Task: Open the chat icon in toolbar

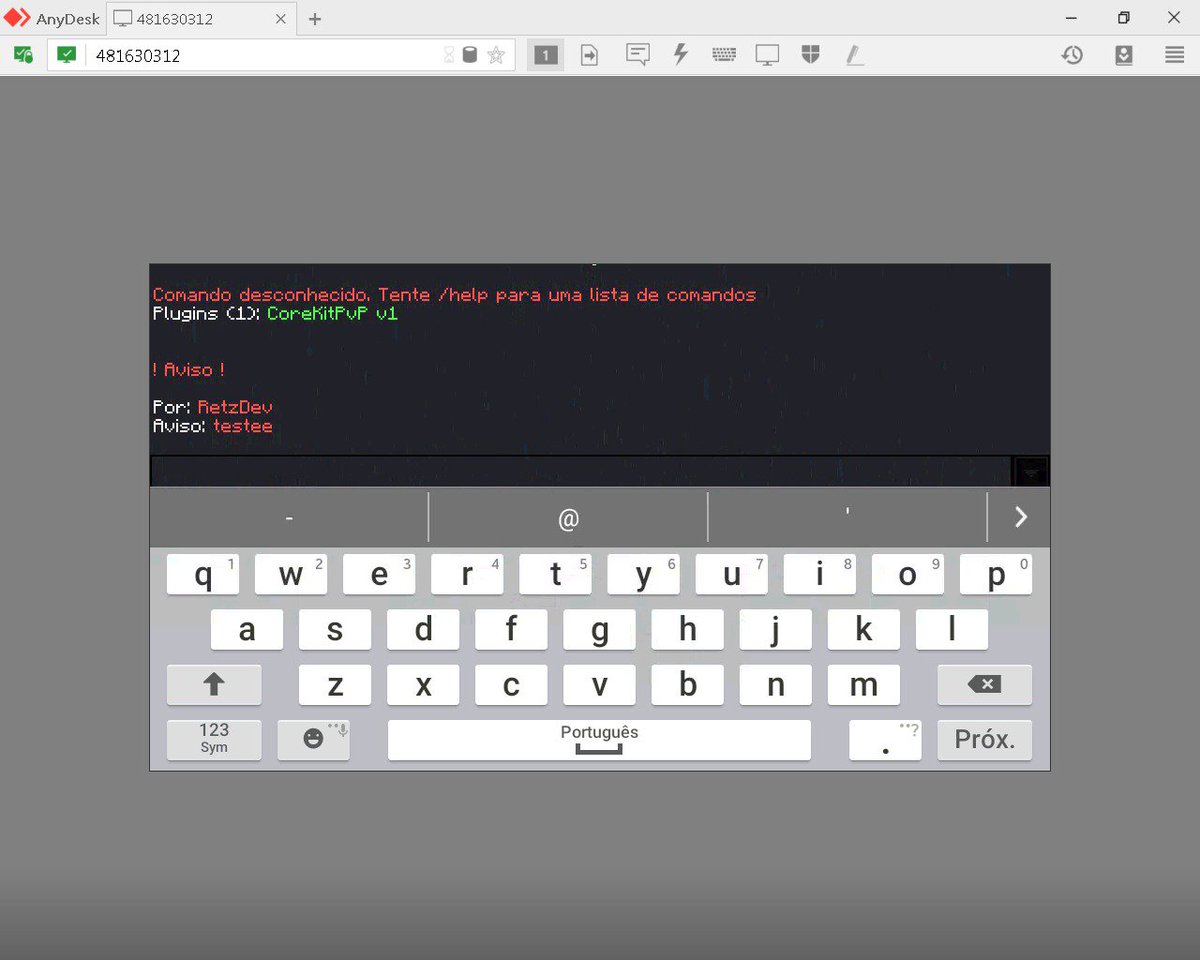Action: click(637, 55)
